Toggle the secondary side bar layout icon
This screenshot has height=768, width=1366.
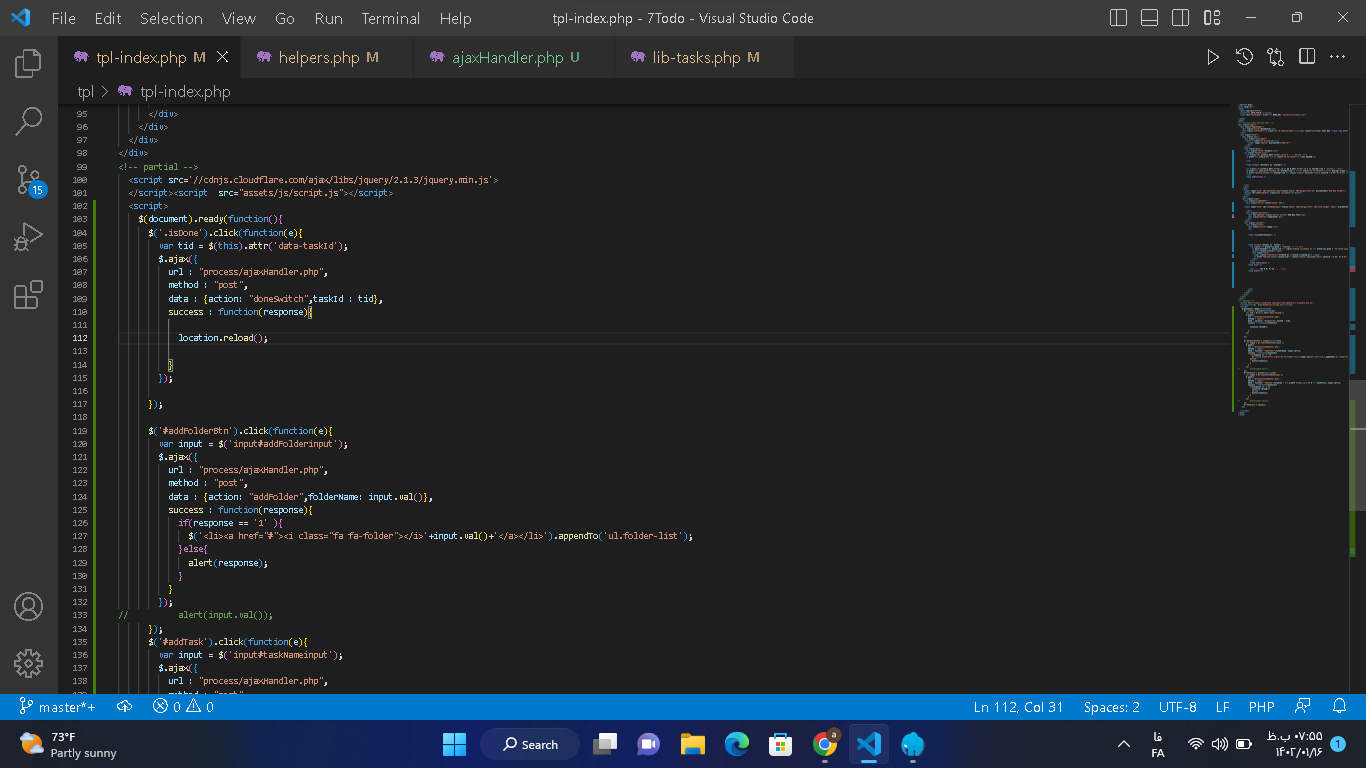[x=1181, y=18]
